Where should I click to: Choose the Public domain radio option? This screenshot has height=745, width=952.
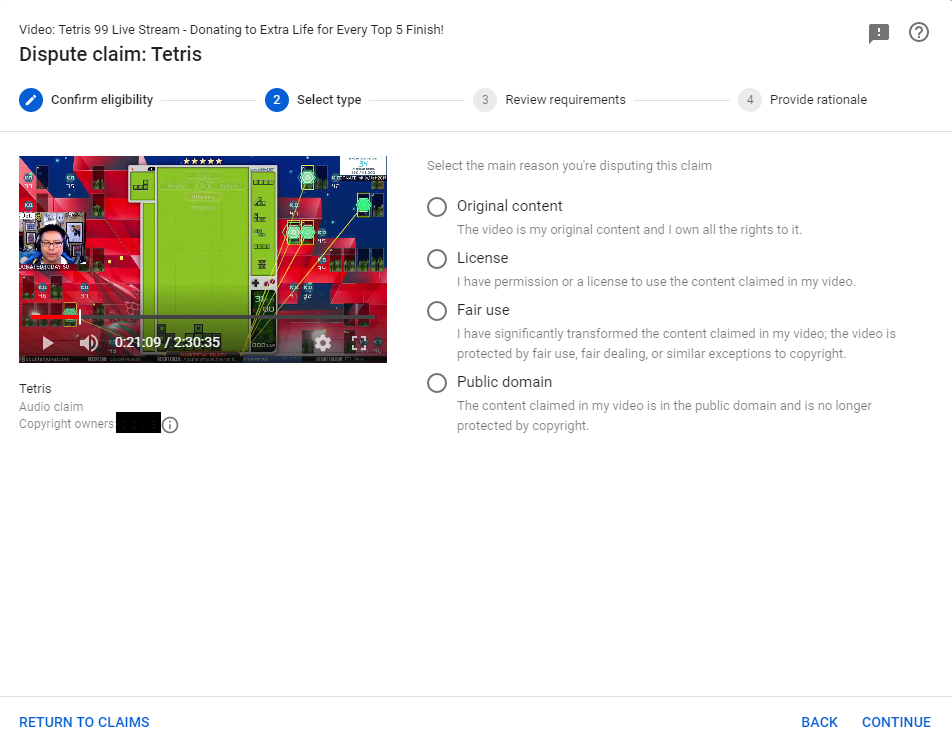click(x=437, y=383)
